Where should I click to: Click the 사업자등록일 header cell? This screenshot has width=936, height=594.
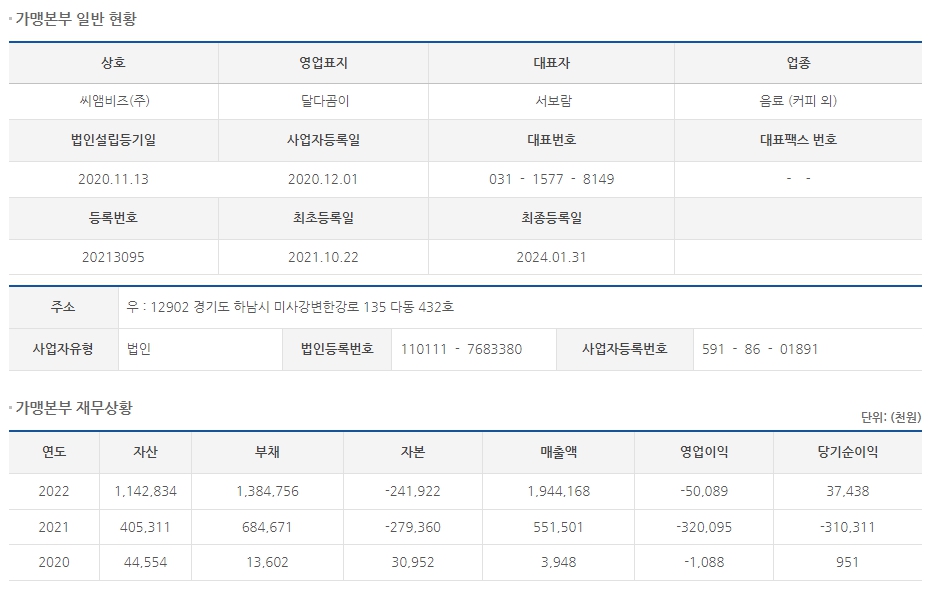(x=323, y=140)
